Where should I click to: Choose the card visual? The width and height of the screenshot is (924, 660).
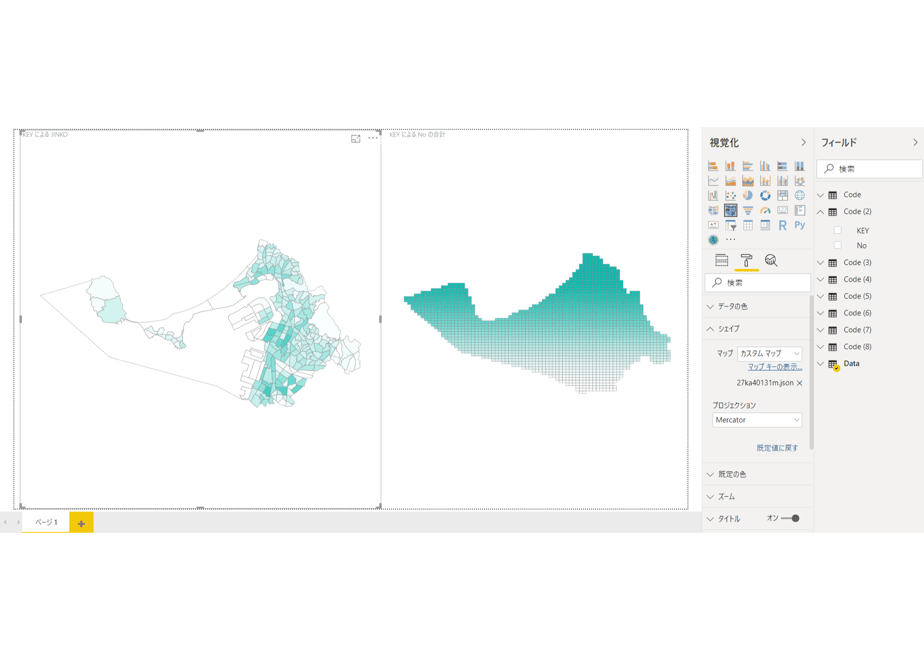(x=783, y=210)
